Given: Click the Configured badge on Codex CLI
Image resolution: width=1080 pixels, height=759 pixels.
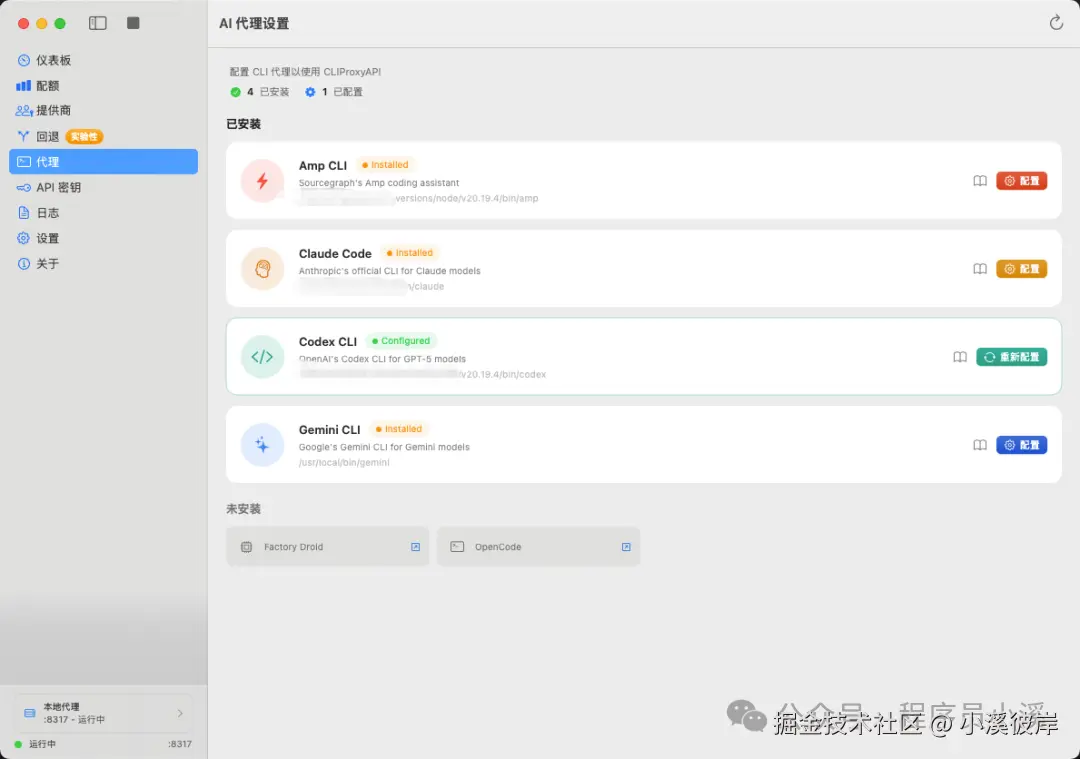Looking at the screenshot, I should click(401, 341).
